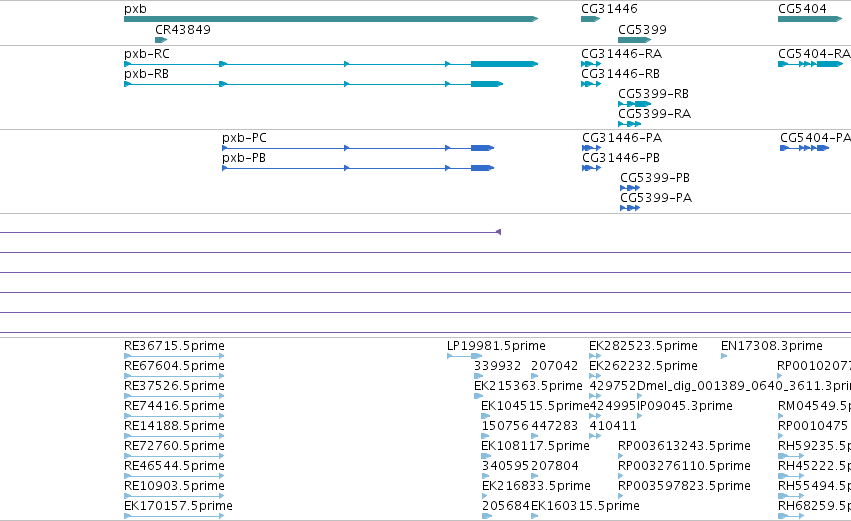Click the feature labeled 340595

coord(486,476)
